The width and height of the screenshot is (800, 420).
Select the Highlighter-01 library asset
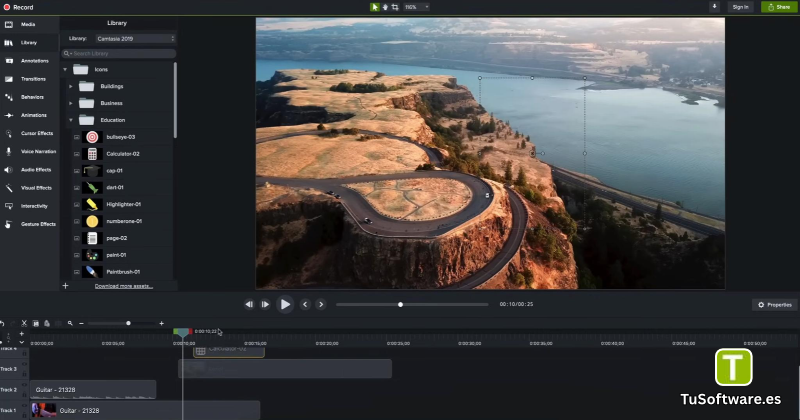pos(121,204)
